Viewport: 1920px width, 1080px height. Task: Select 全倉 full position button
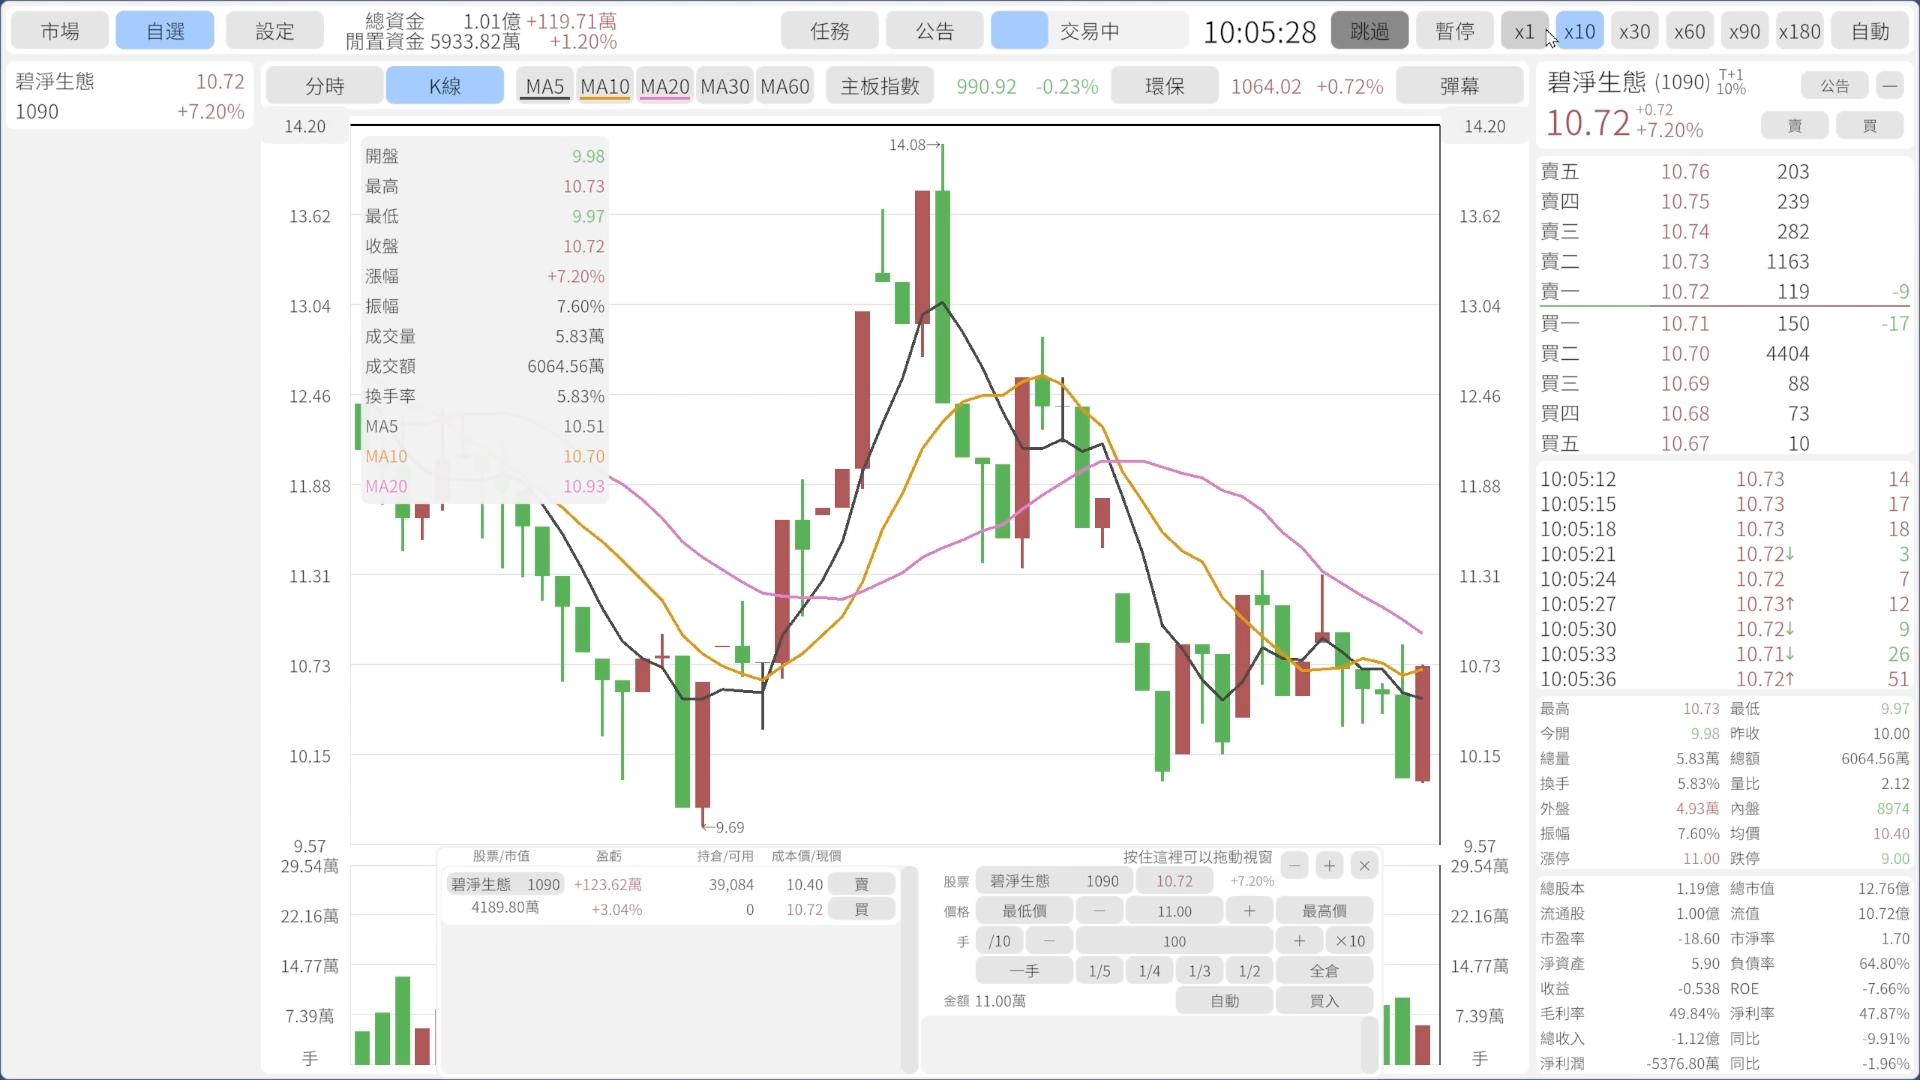[x=1324, y=971]
